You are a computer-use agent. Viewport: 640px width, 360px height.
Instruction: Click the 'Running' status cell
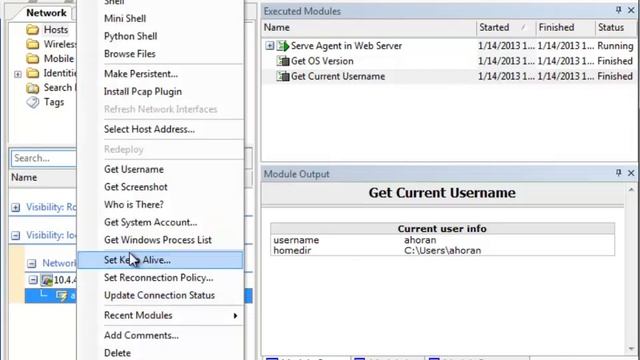coord(616,46)
